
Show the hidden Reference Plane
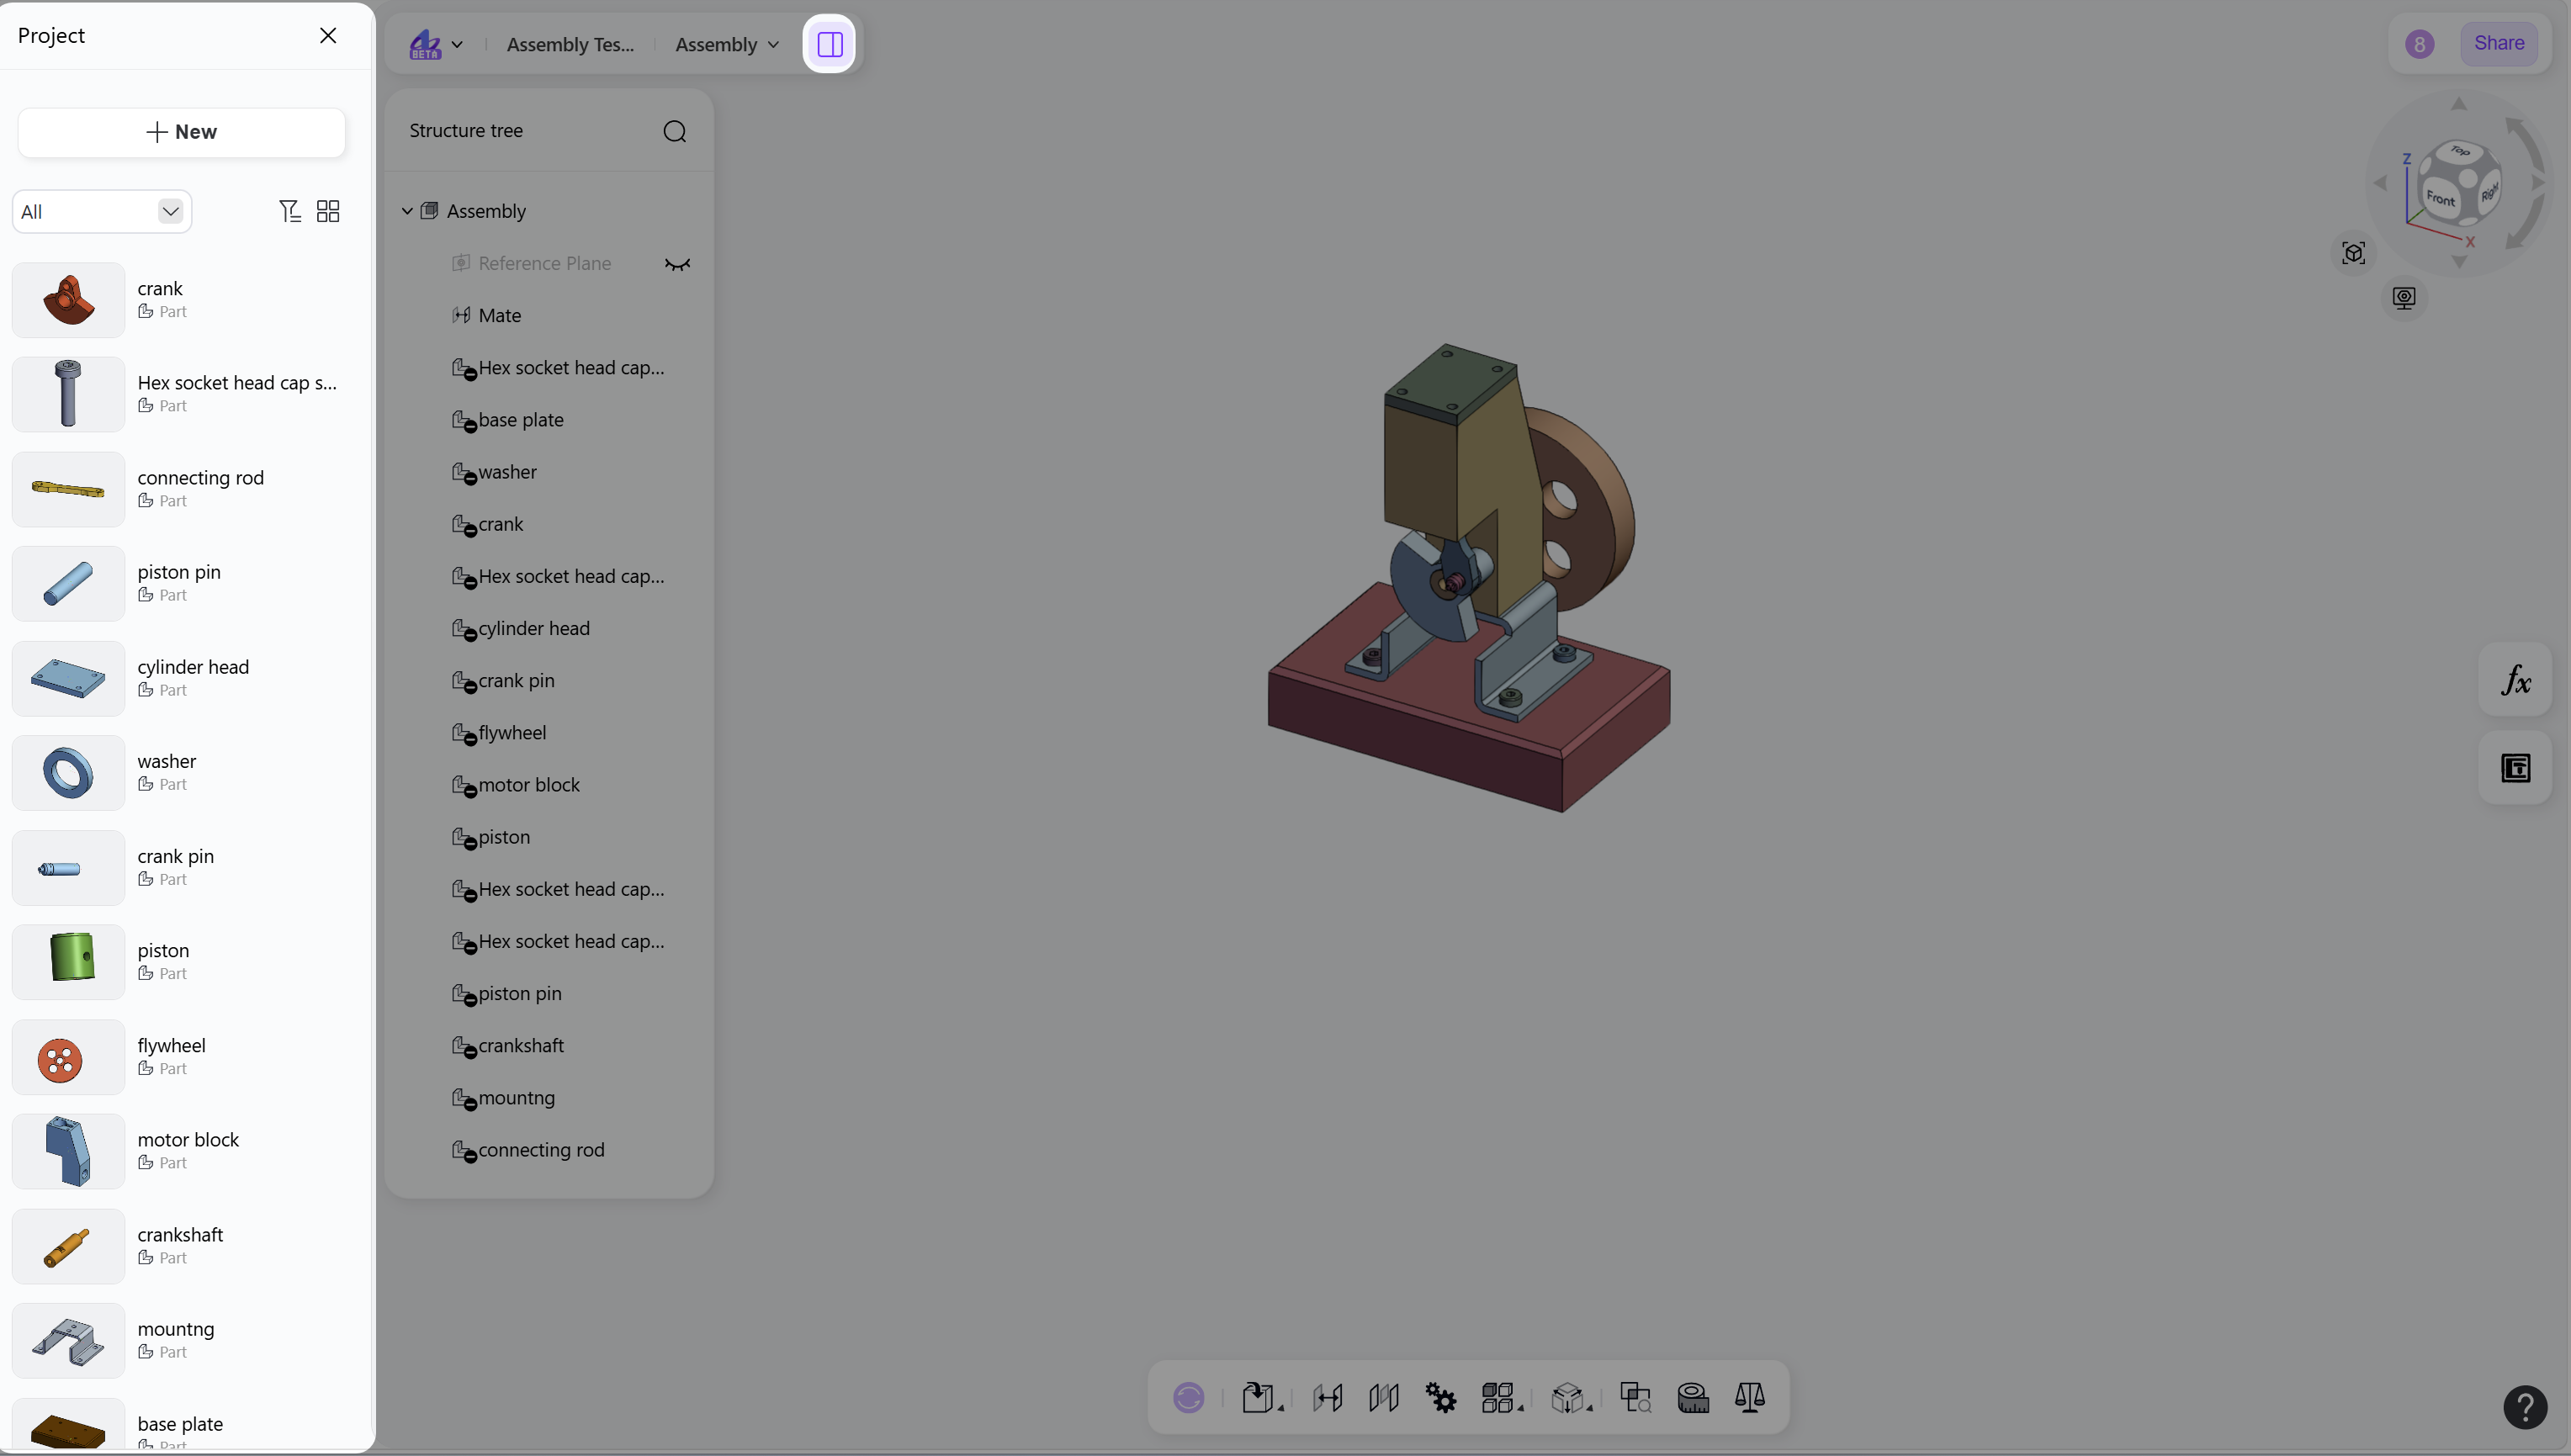click(x=677, y=264)
